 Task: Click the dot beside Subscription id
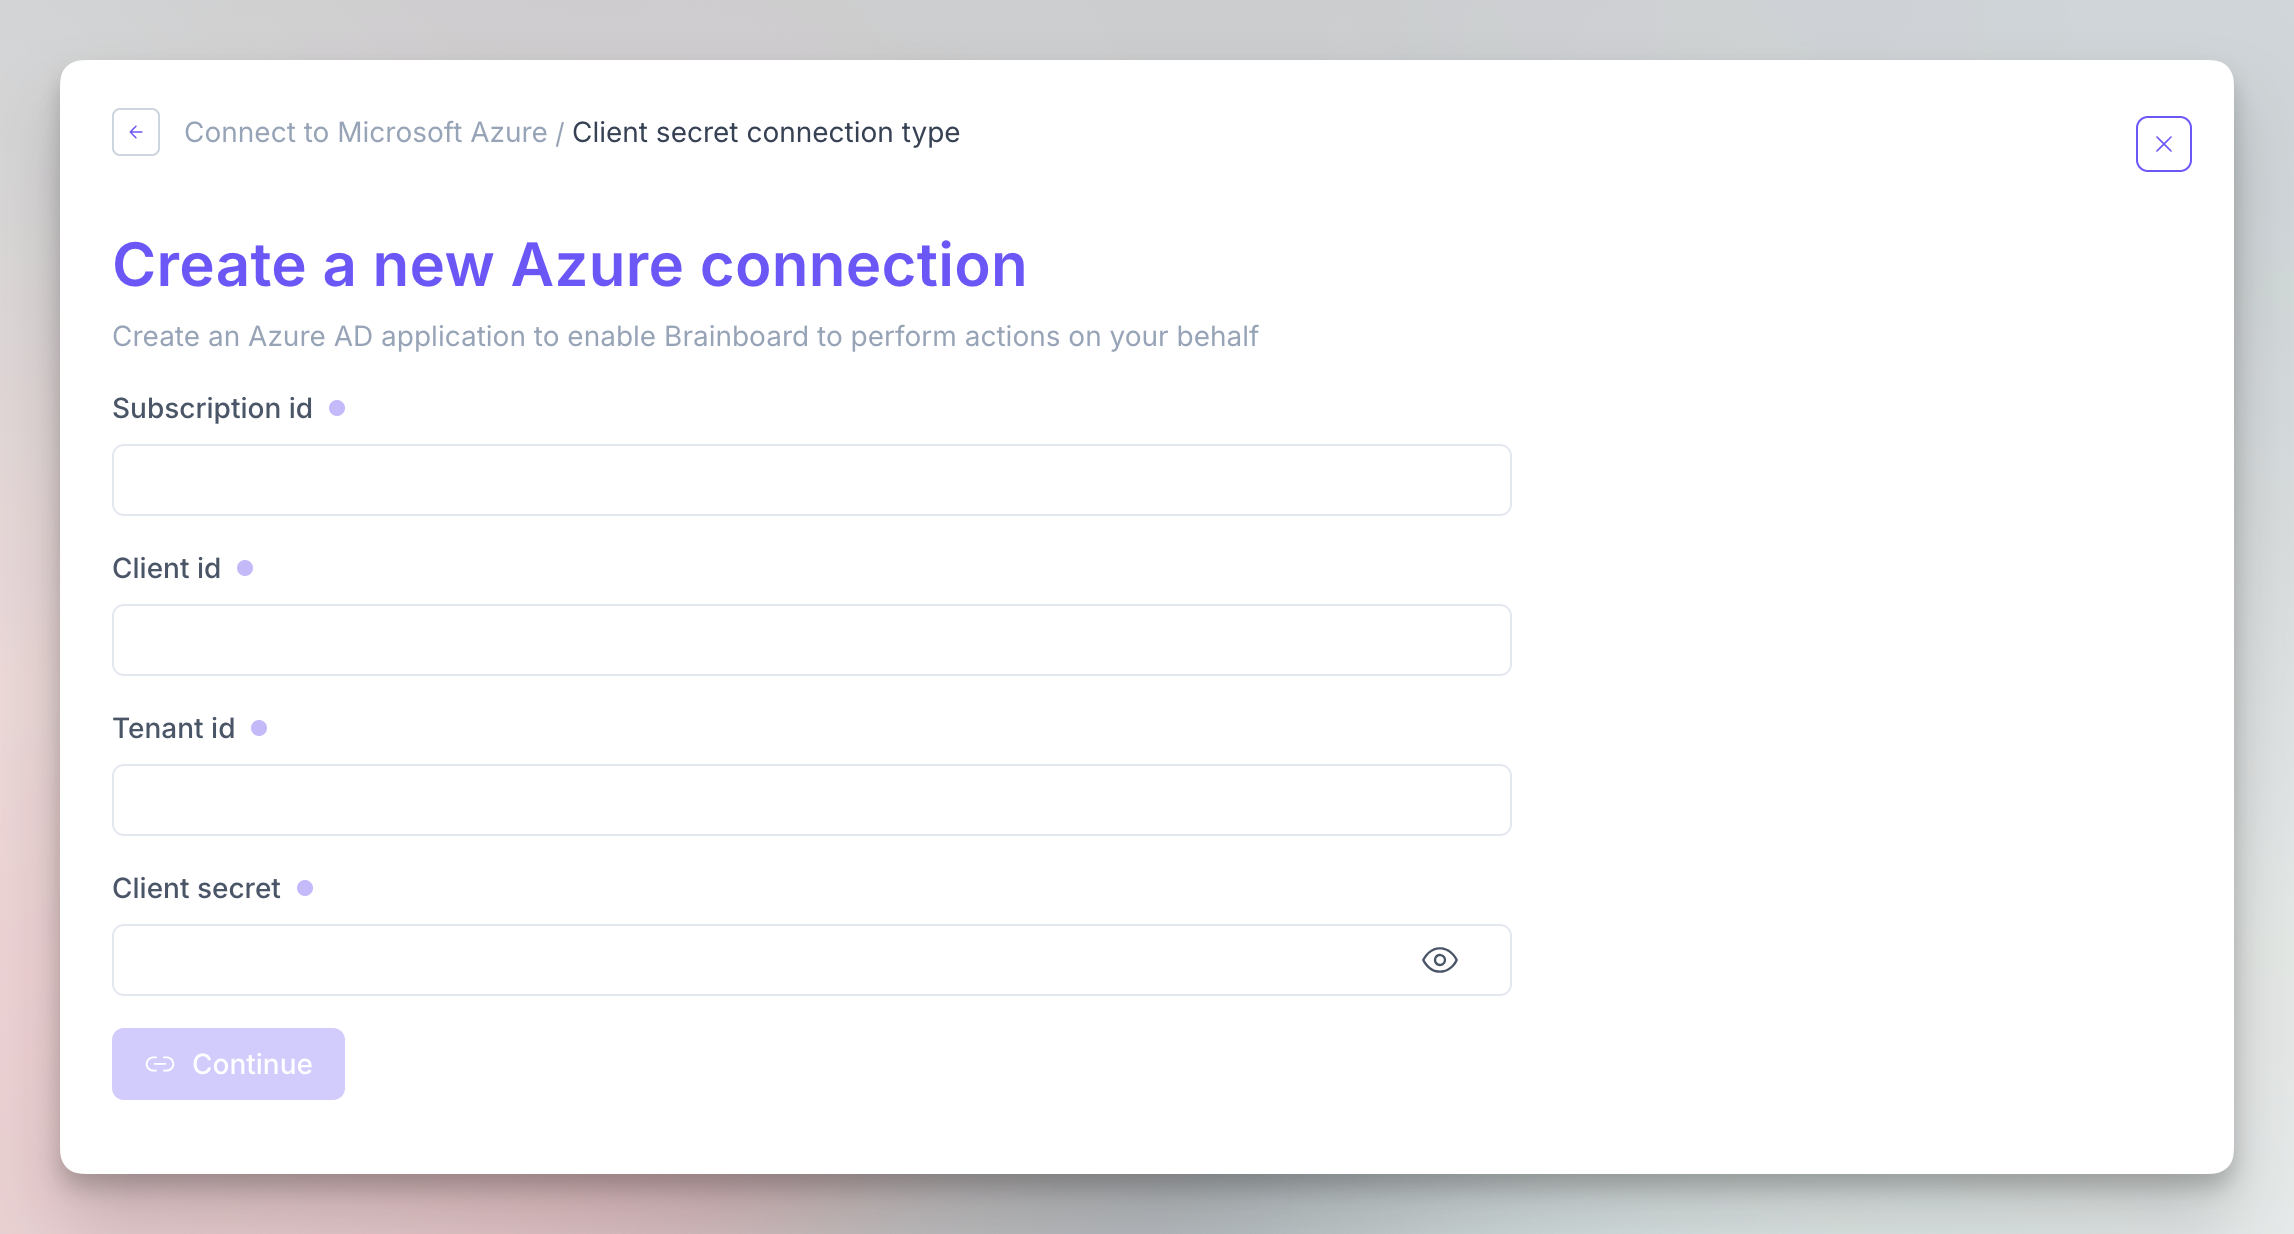point(337,408)
